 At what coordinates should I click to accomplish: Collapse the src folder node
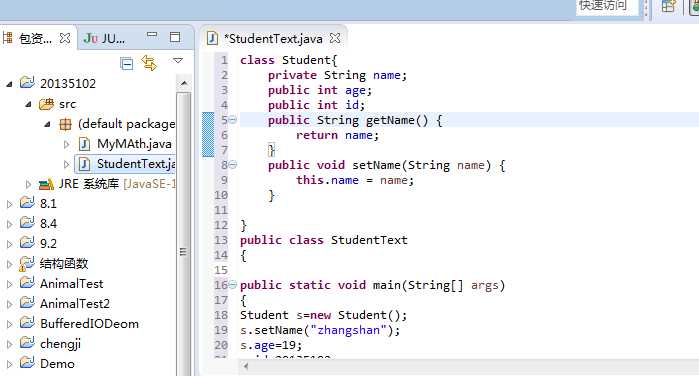pyautogui.click(x=28, y=104)
